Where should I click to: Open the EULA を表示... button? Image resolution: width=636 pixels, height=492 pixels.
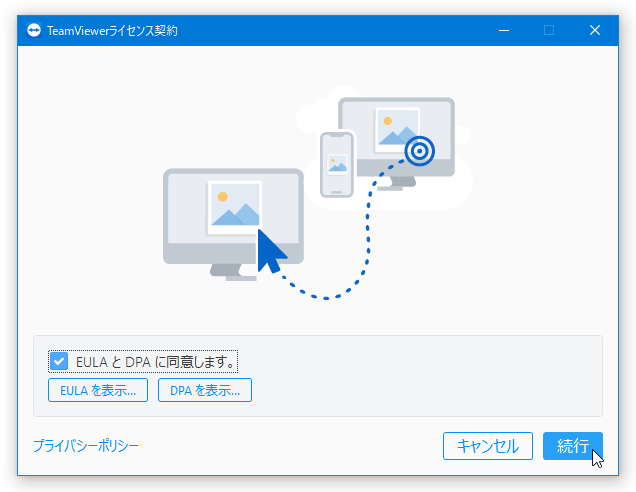point(98,390)
